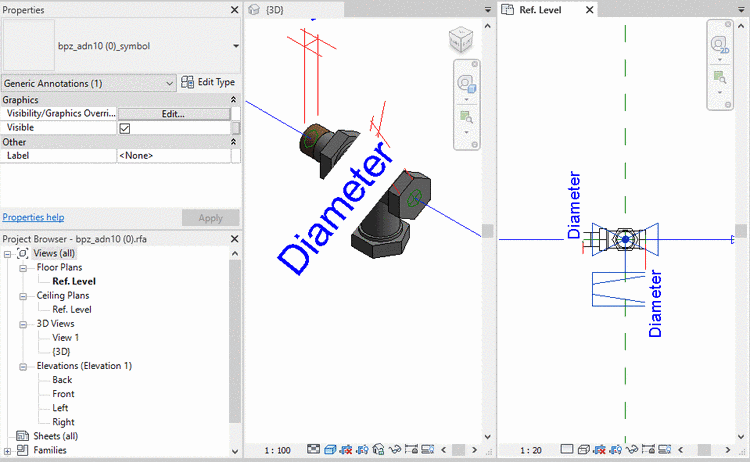750x462 pixels.
Task: Toggle Preview Visibility in the 3D view bar
Action: 427,449
